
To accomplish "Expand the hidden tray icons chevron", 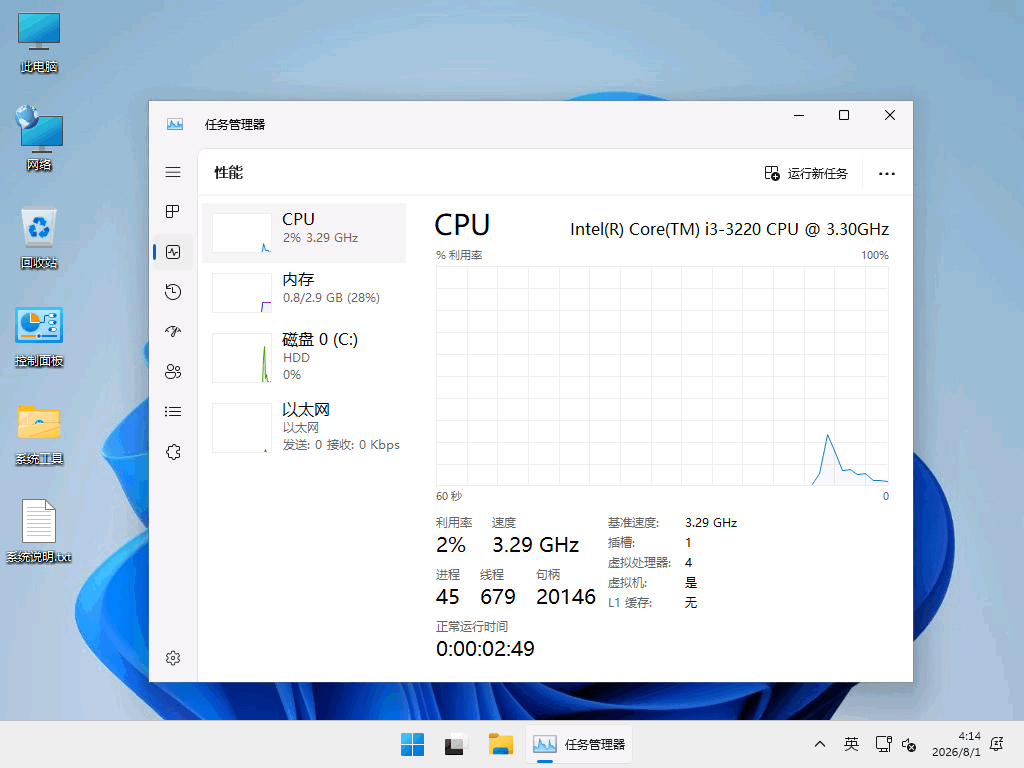I will tap(820, 744).
